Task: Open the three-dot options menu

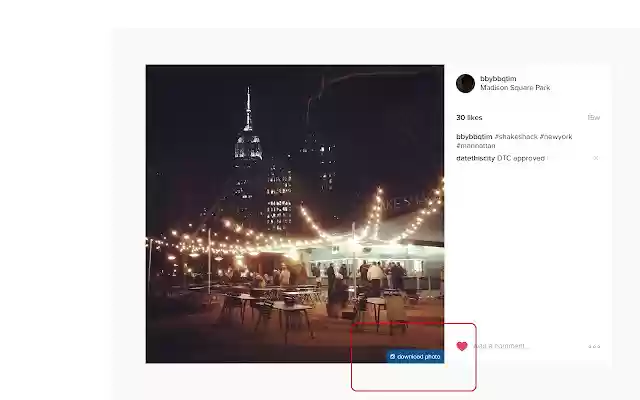Action: click(594, 347)
